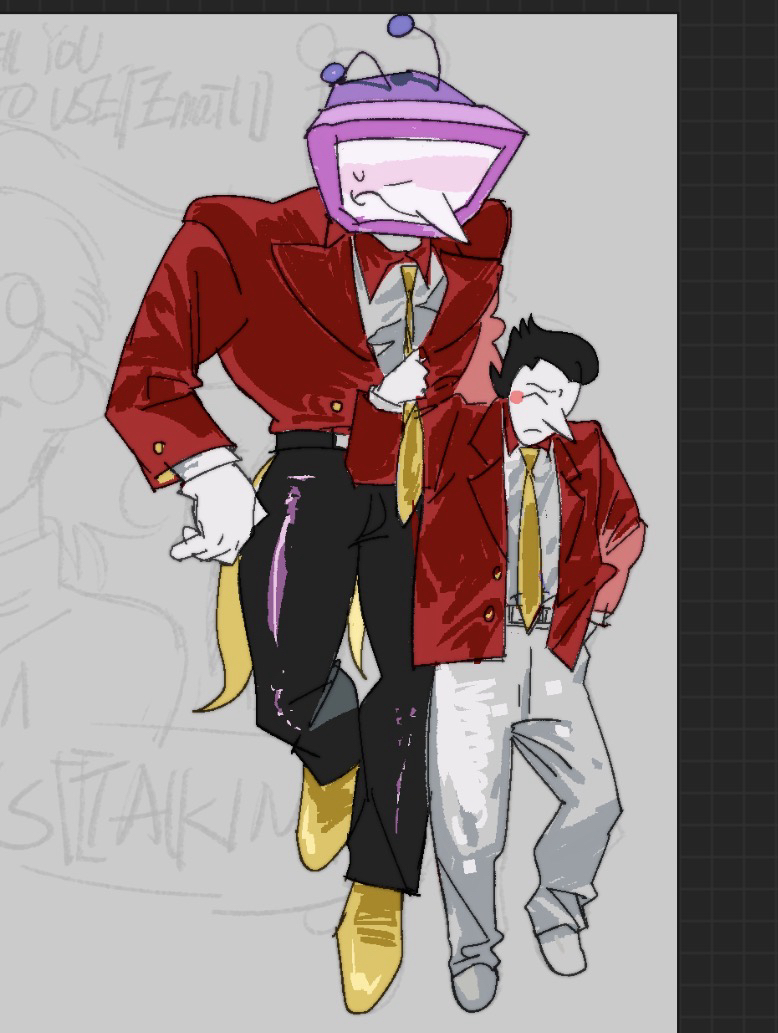
Task: Click the short character's pink blush cheek
Action: coord(517,396)
